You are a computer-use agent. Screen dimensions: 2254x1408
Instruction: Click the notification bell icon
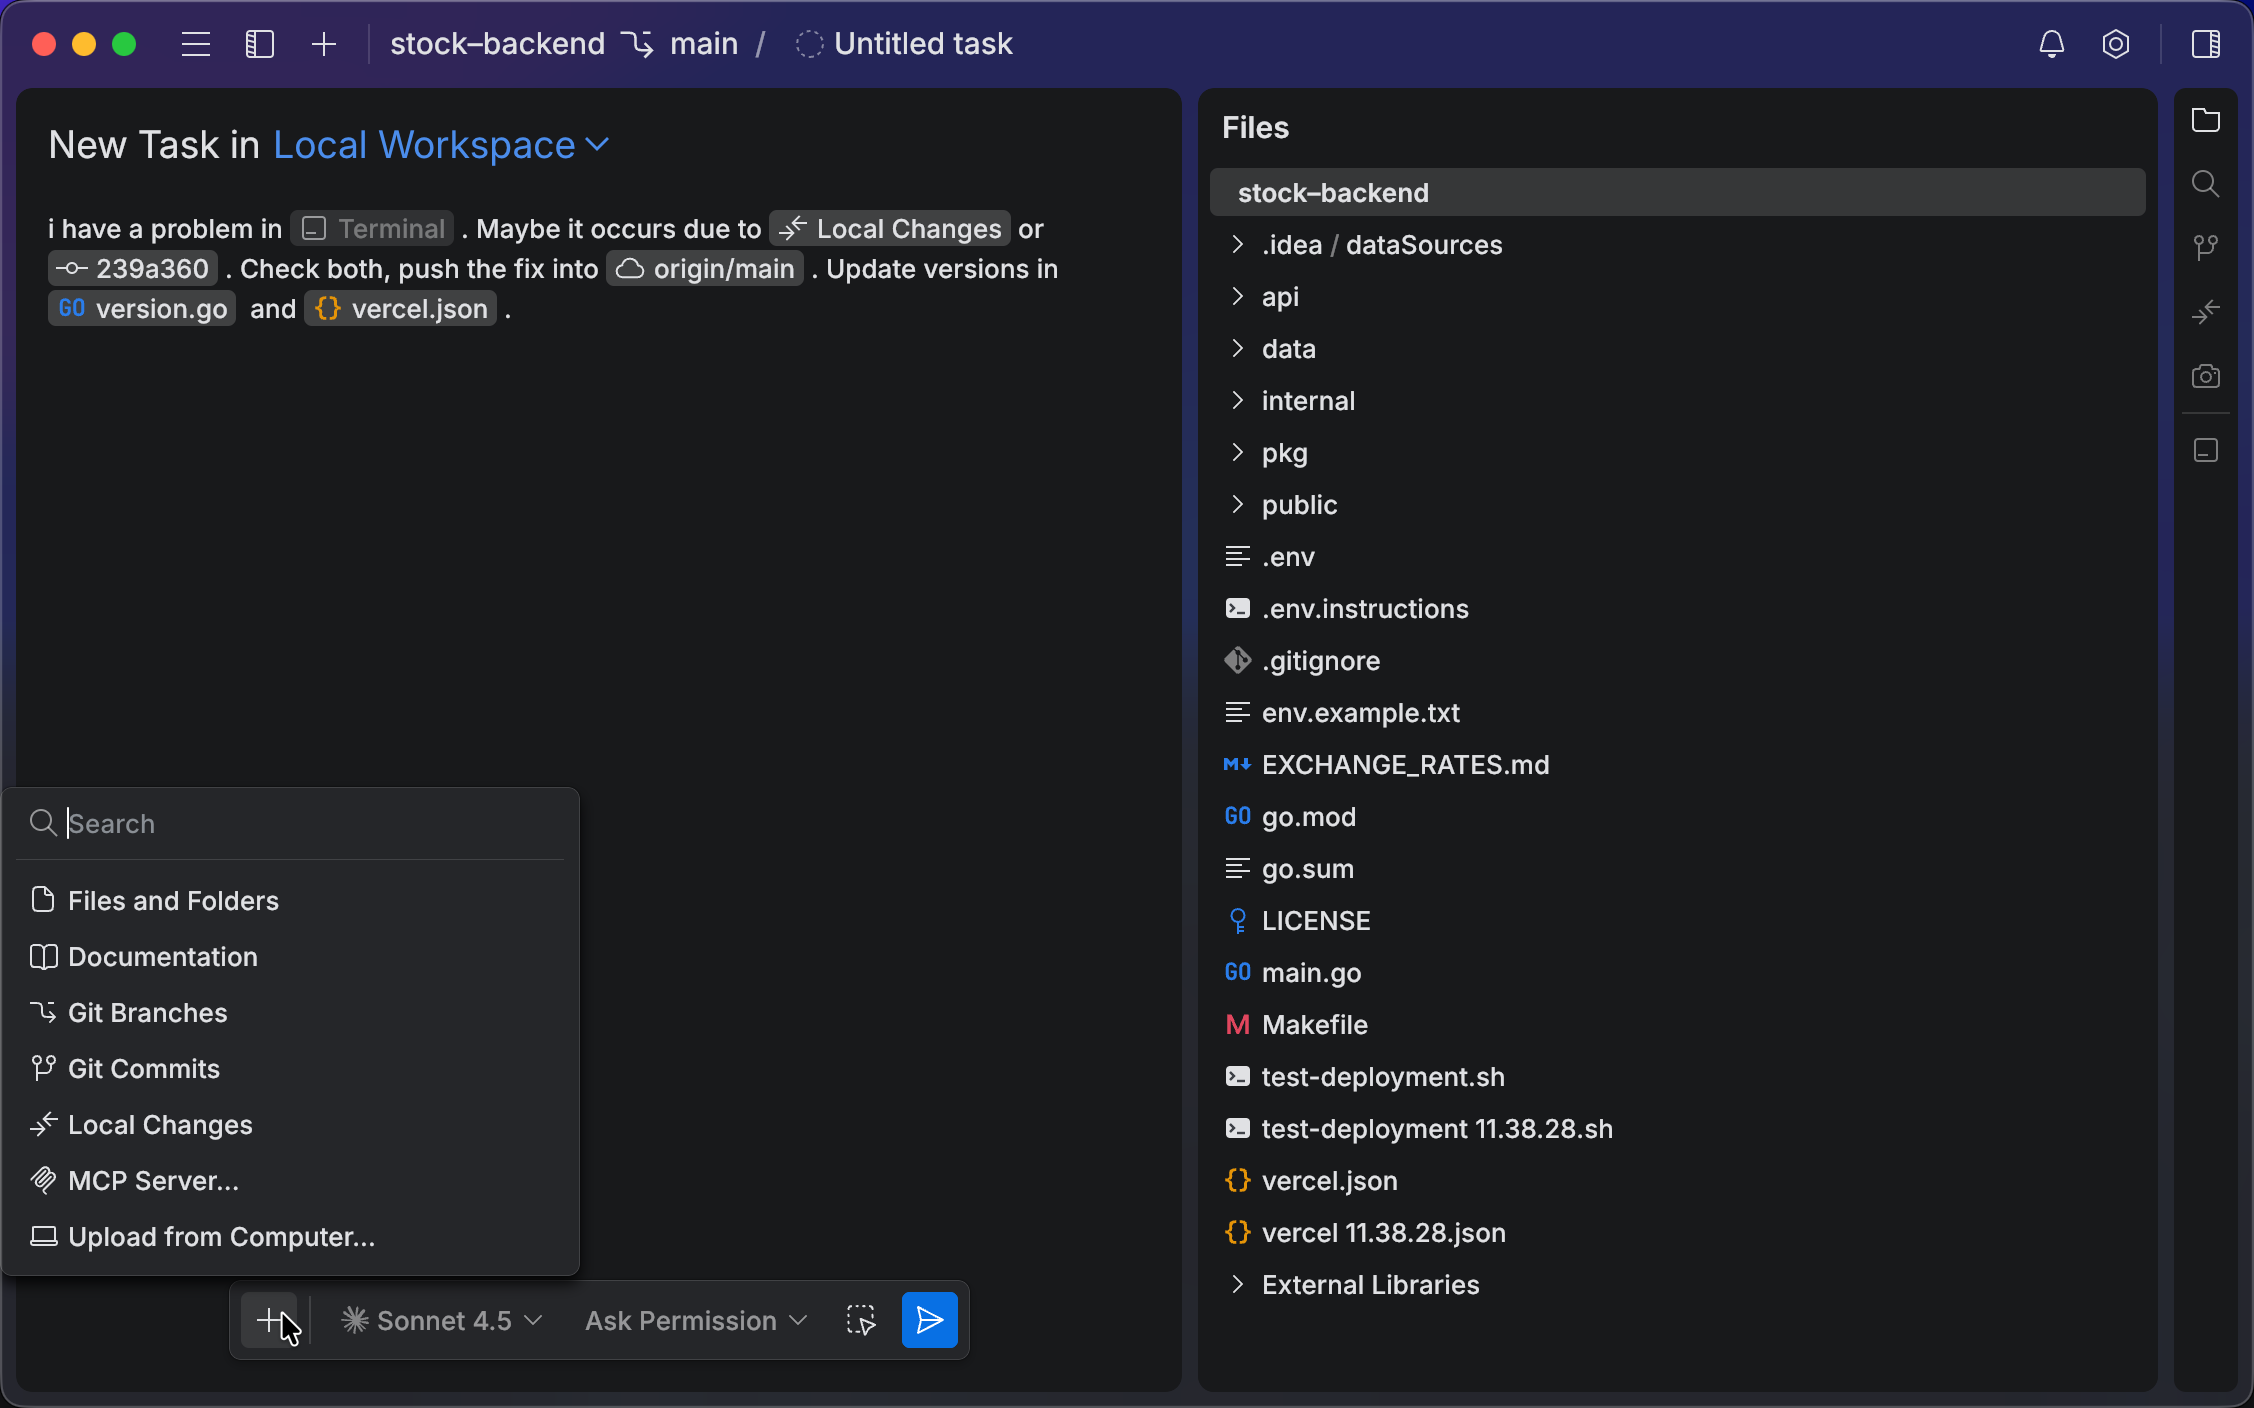[x=2051, y=44]
